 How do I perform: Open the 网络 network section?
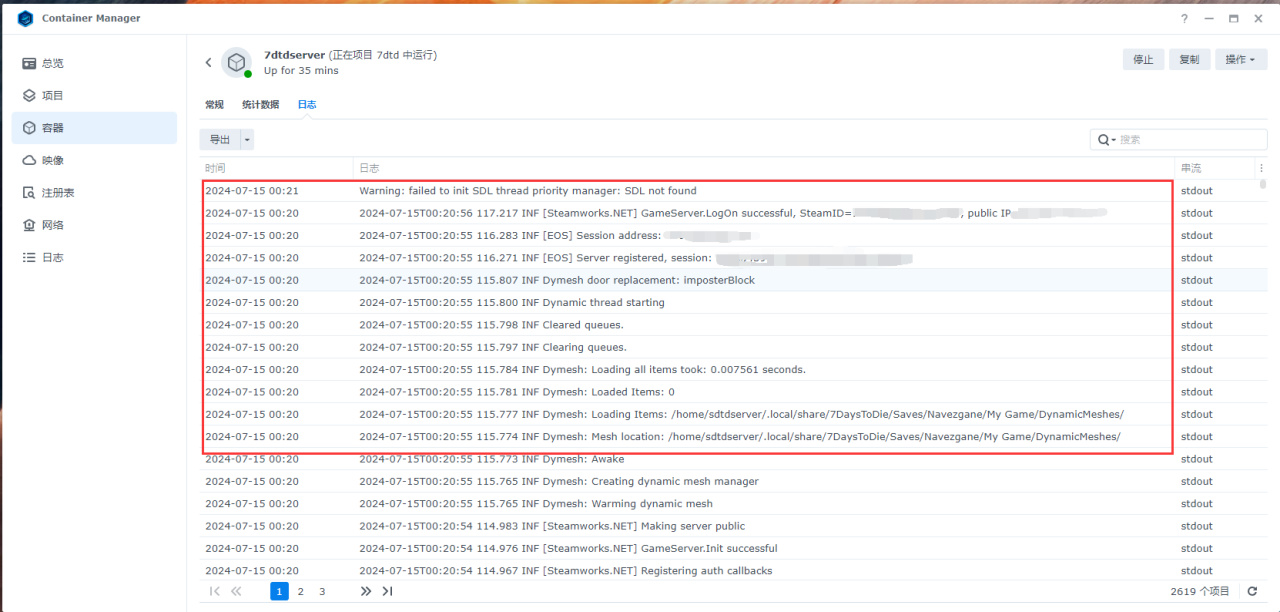94,225
